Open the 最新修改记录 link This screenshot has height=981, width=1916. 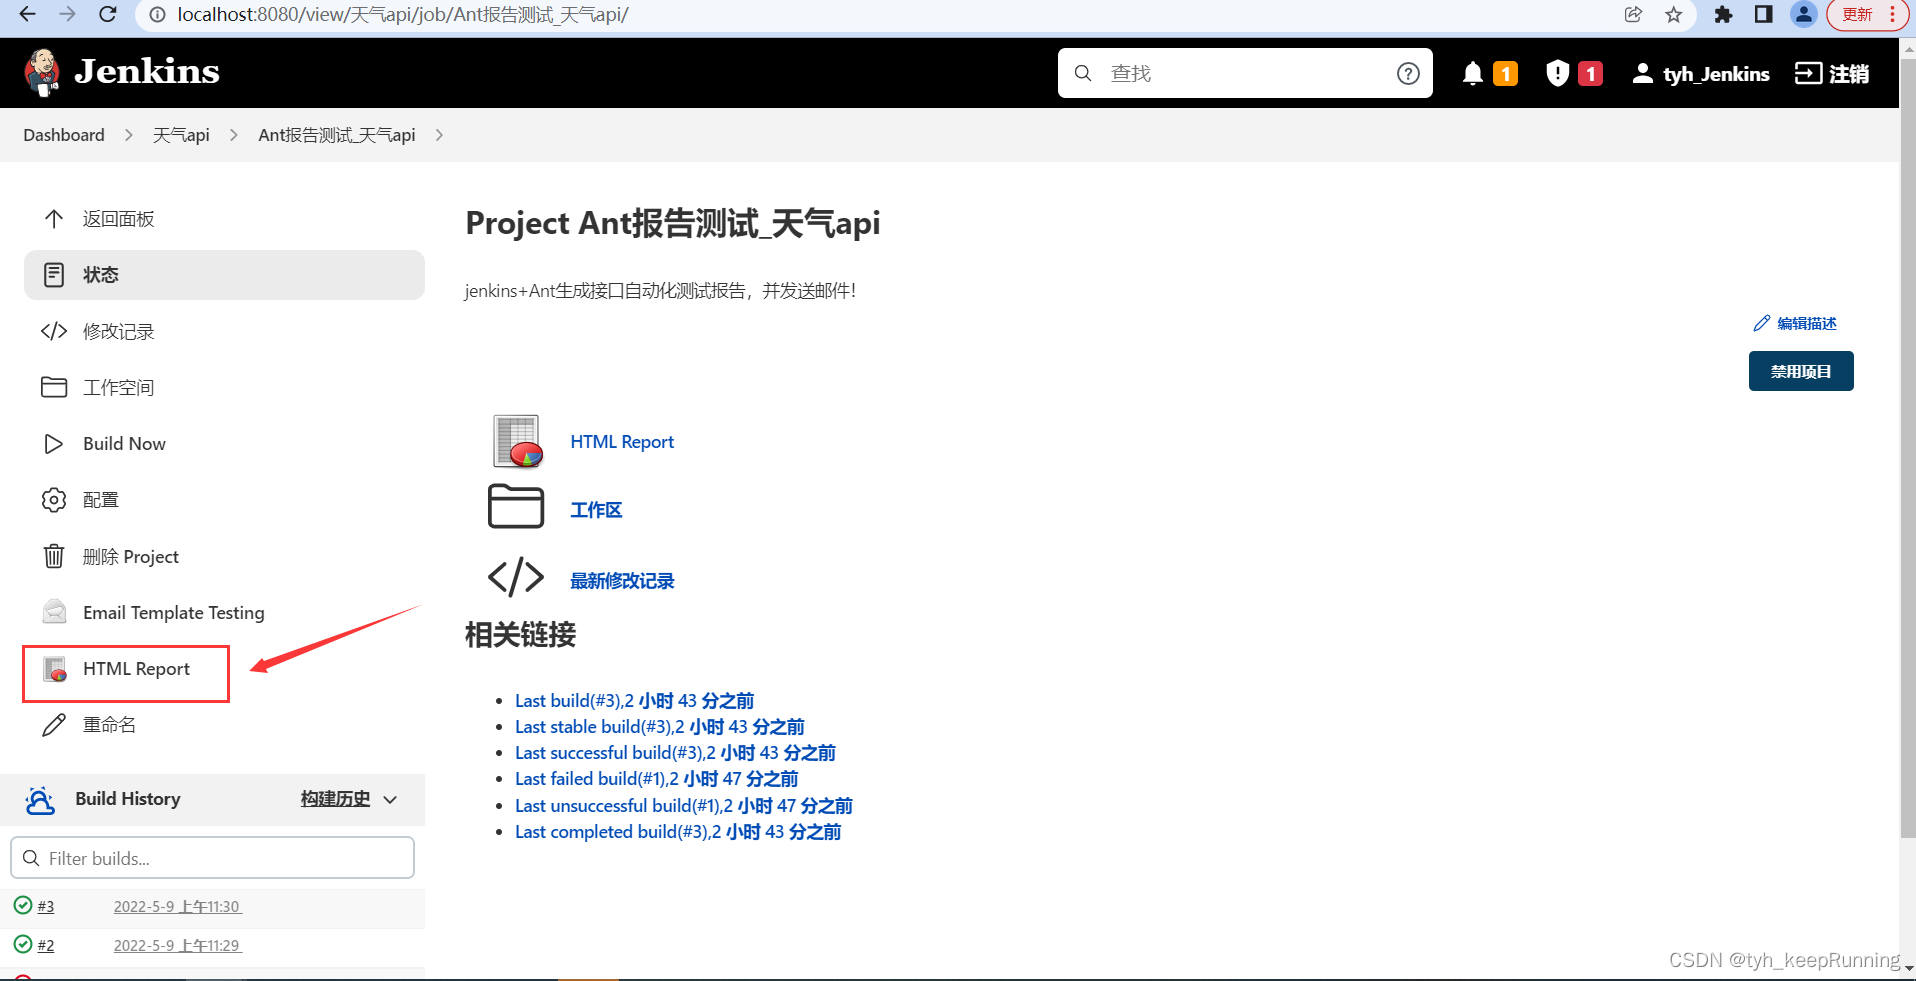coord(622,581)
